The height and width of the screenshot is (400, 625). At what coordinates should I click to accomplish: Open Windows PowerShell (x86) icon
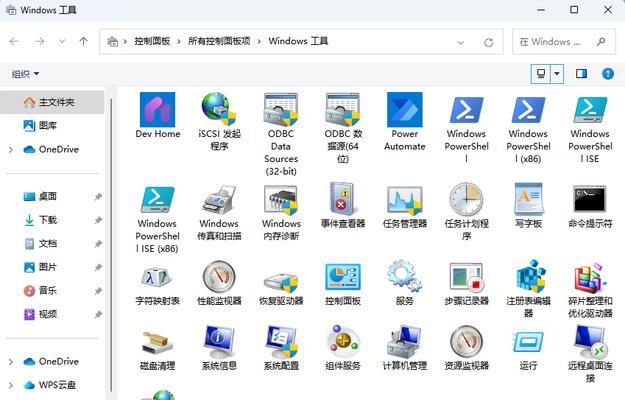[x=529, y=110]
